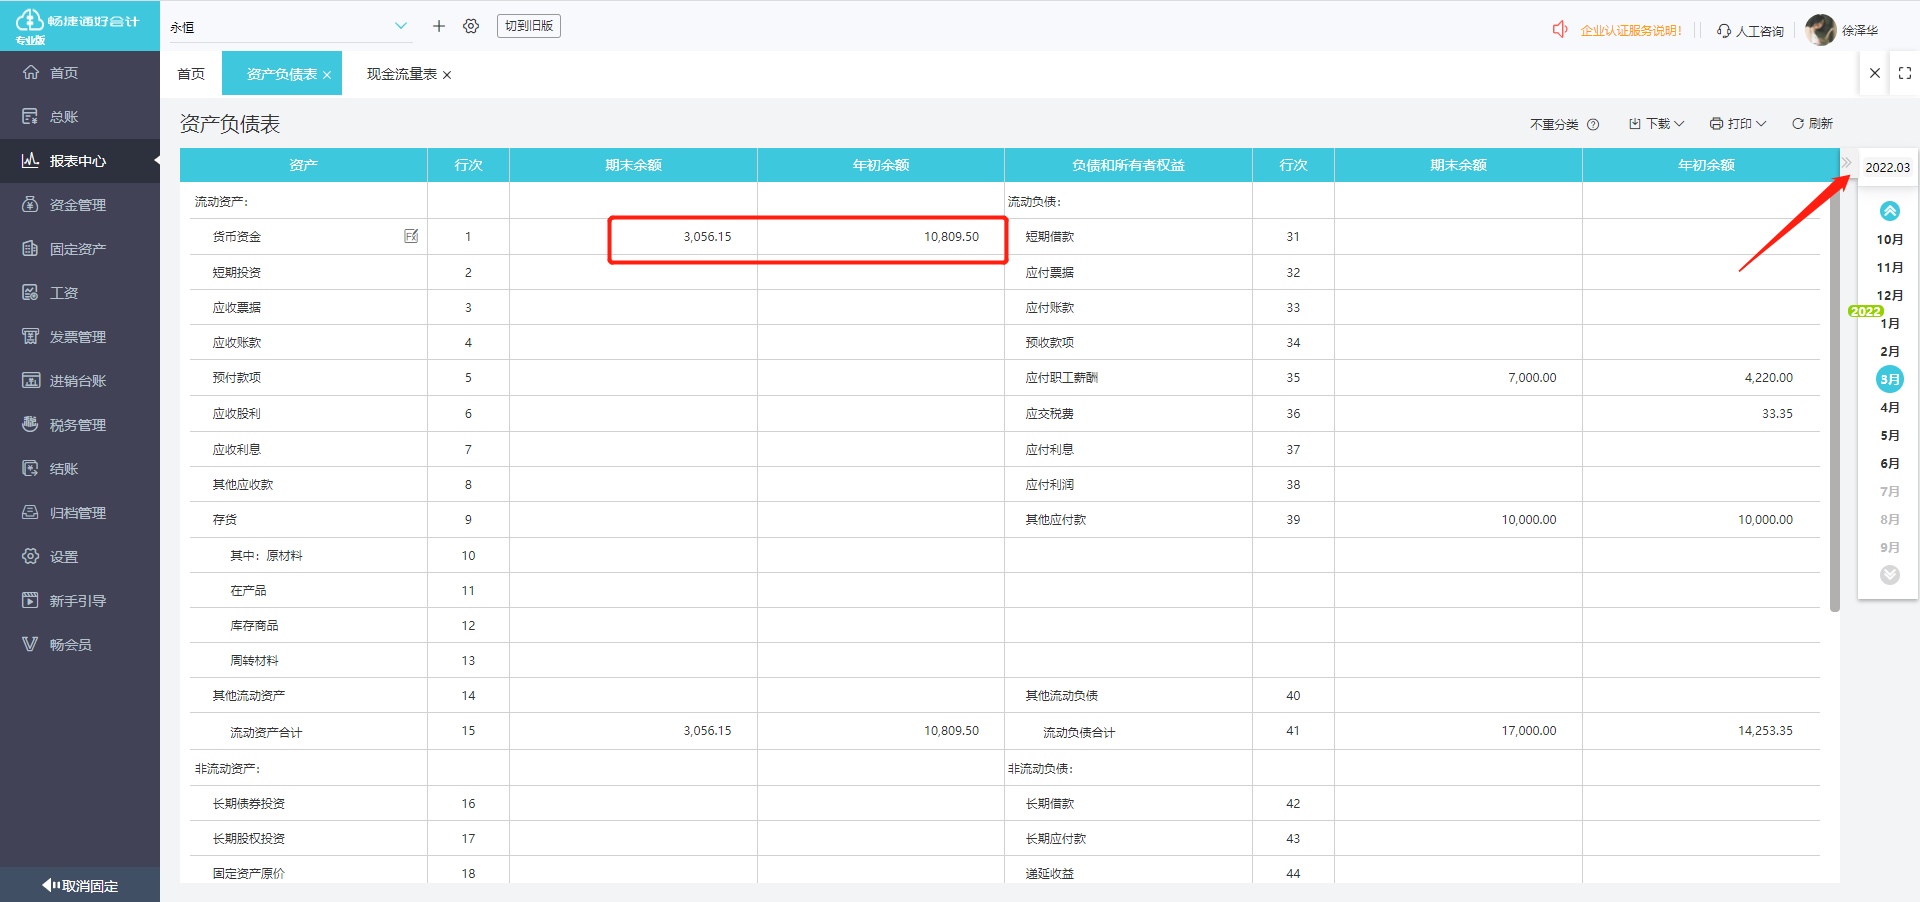
Task: Select 4月 in the period timeline
Action: (x=1889, y=408)
